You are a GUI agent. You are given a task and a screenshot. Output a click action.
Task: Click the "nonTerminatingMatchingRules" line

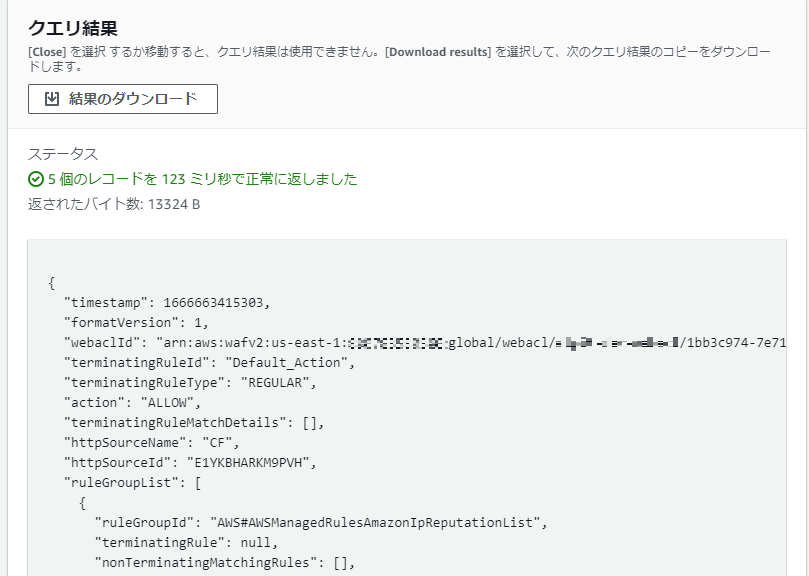225,562
